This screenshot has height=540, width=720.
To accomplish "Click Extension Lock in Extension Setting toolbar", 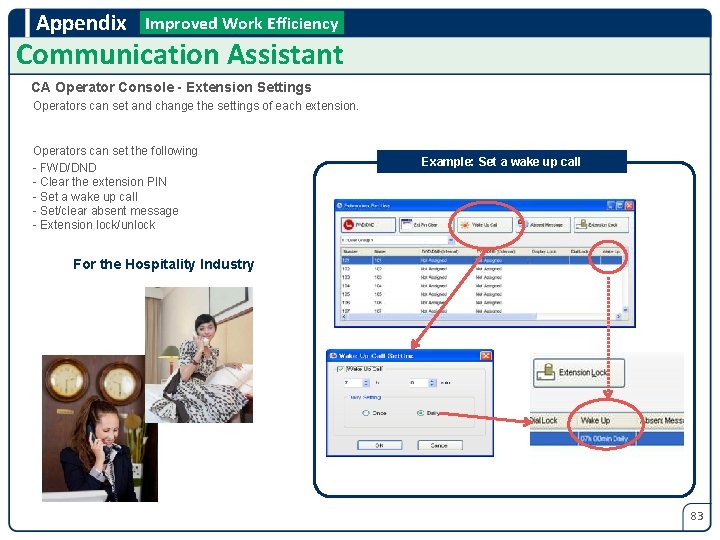I will tap(601, 225).
